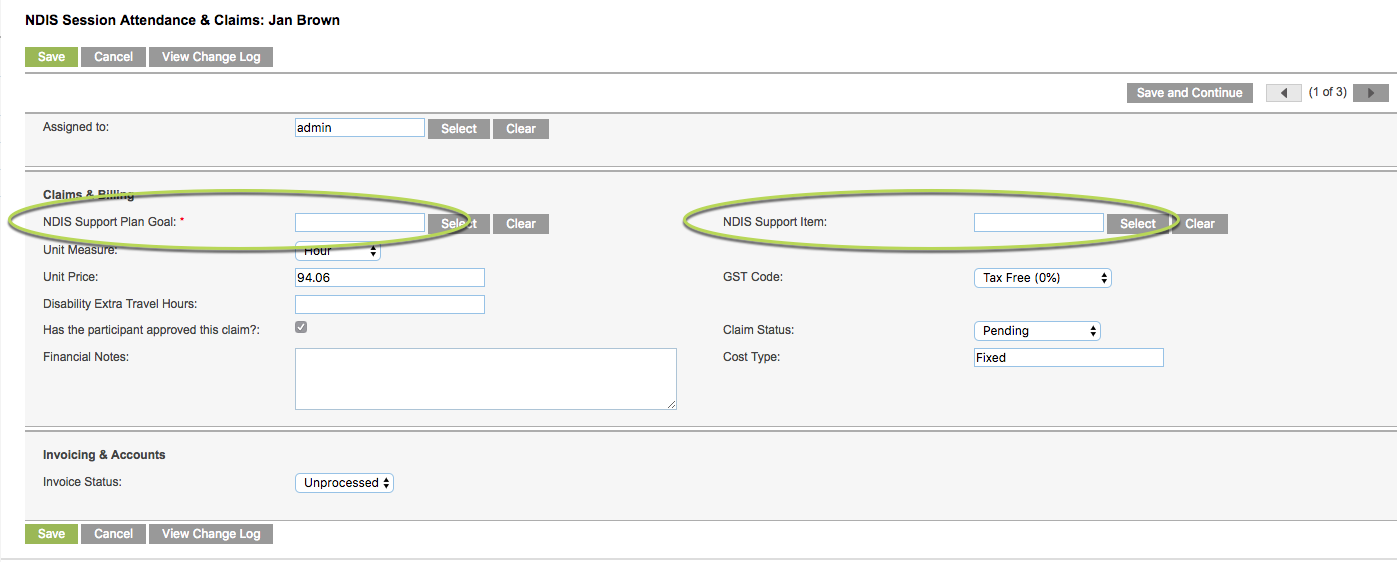
Task: Click the Cost Type field
Action: [x=1069, y=357]
